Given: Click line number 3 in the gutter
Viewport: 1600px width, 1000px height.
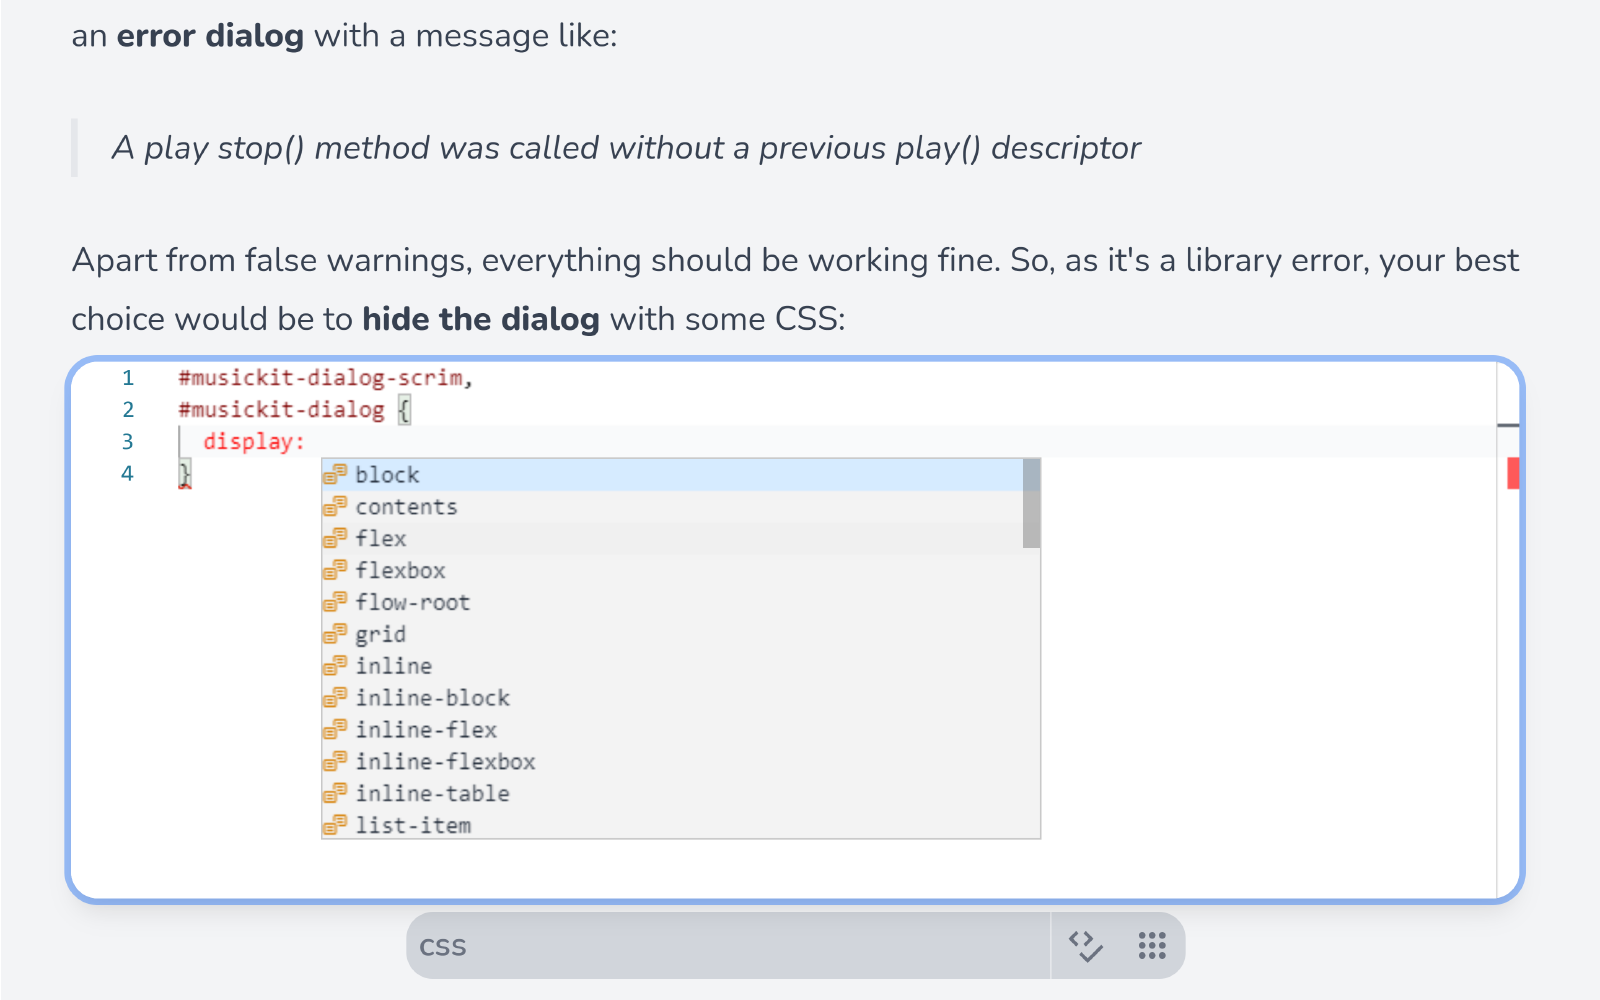Looking at the screenshot, I should click(127, 442).
